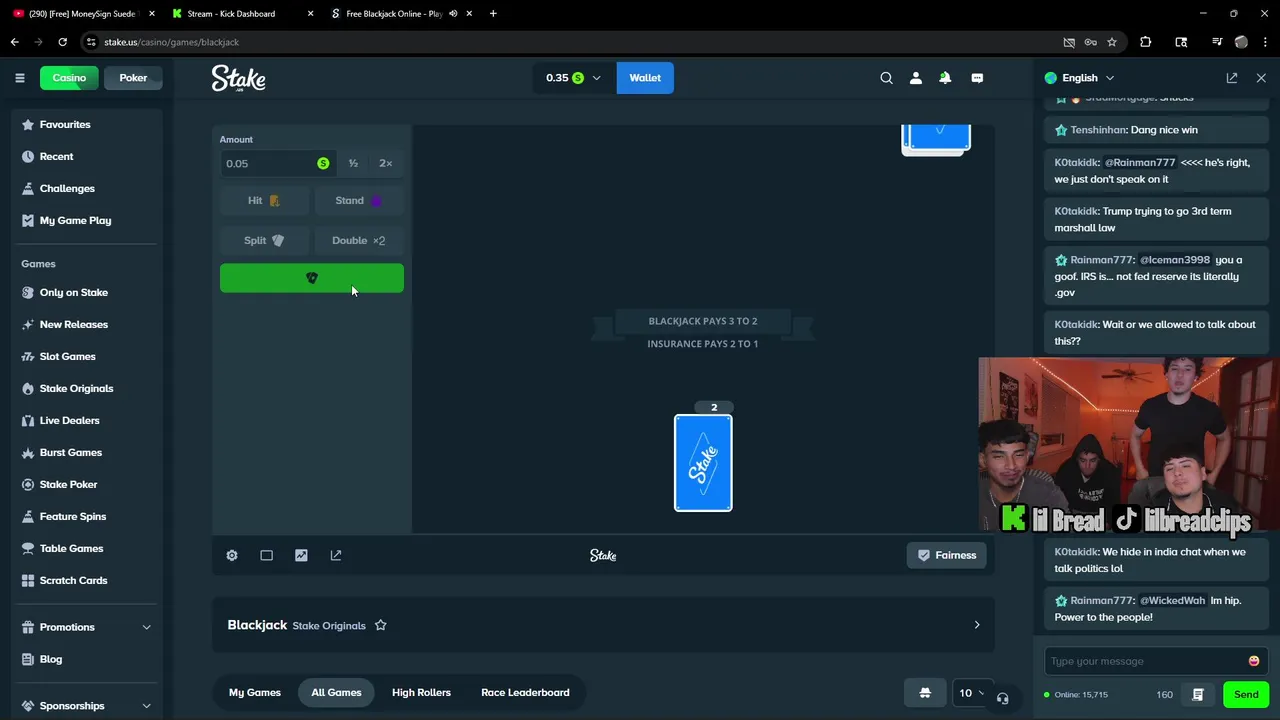The height and width of the screenshot is (720, 1280).
Task: Open live stats chart icon
Action: click(x=301, y=555)
